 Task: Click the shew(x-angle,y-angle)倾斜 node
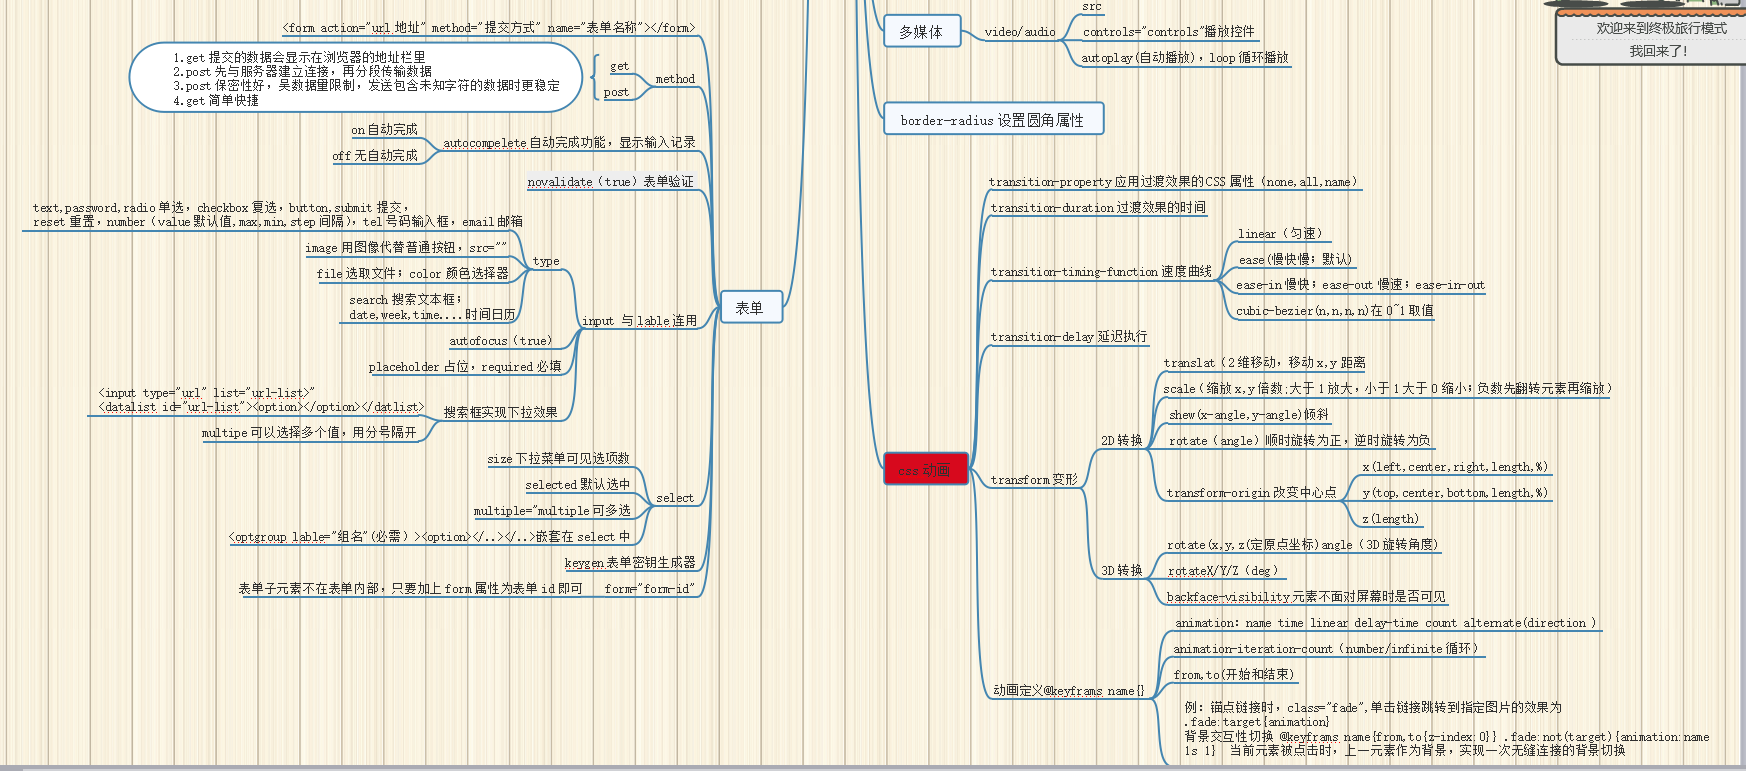pyautogui.click(x=1249, y=415)
